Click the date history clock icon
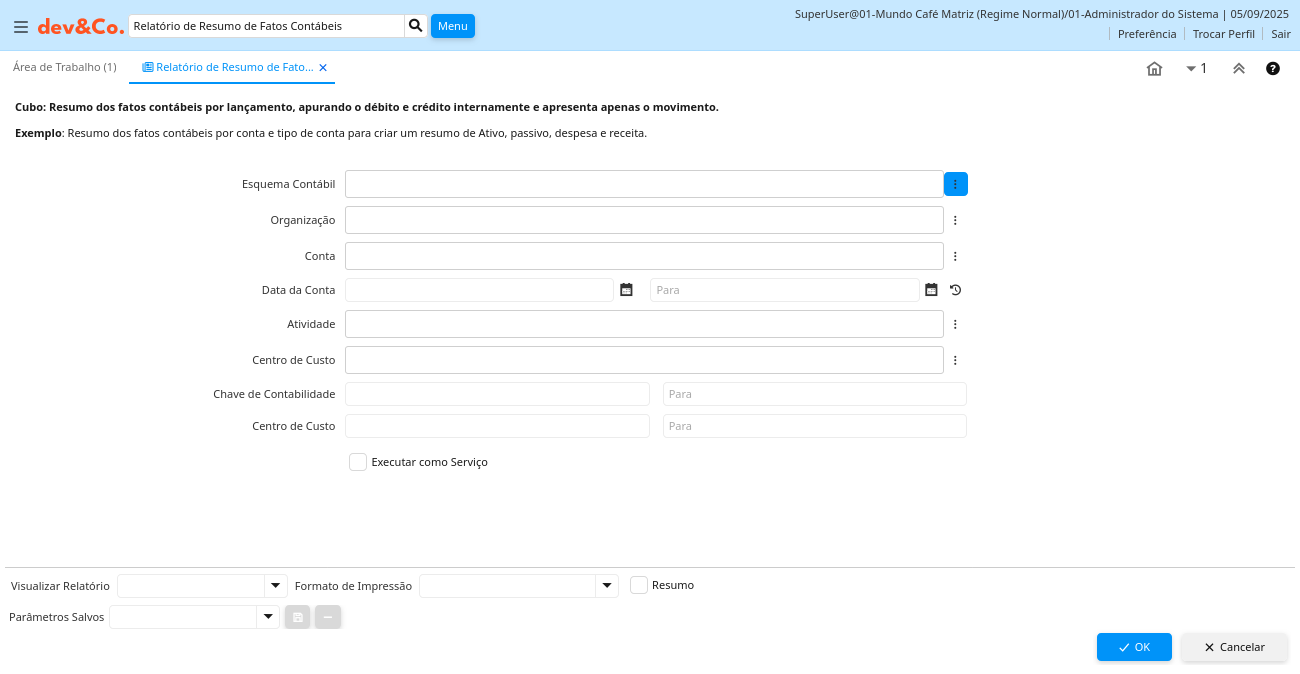The height and width of the screenshot is (674, 1300). [955, 290]
